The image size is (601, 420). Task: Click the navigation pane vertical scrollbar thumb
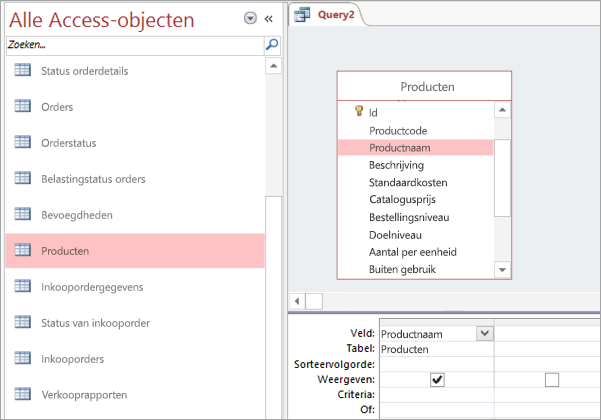tap(273, 307)
